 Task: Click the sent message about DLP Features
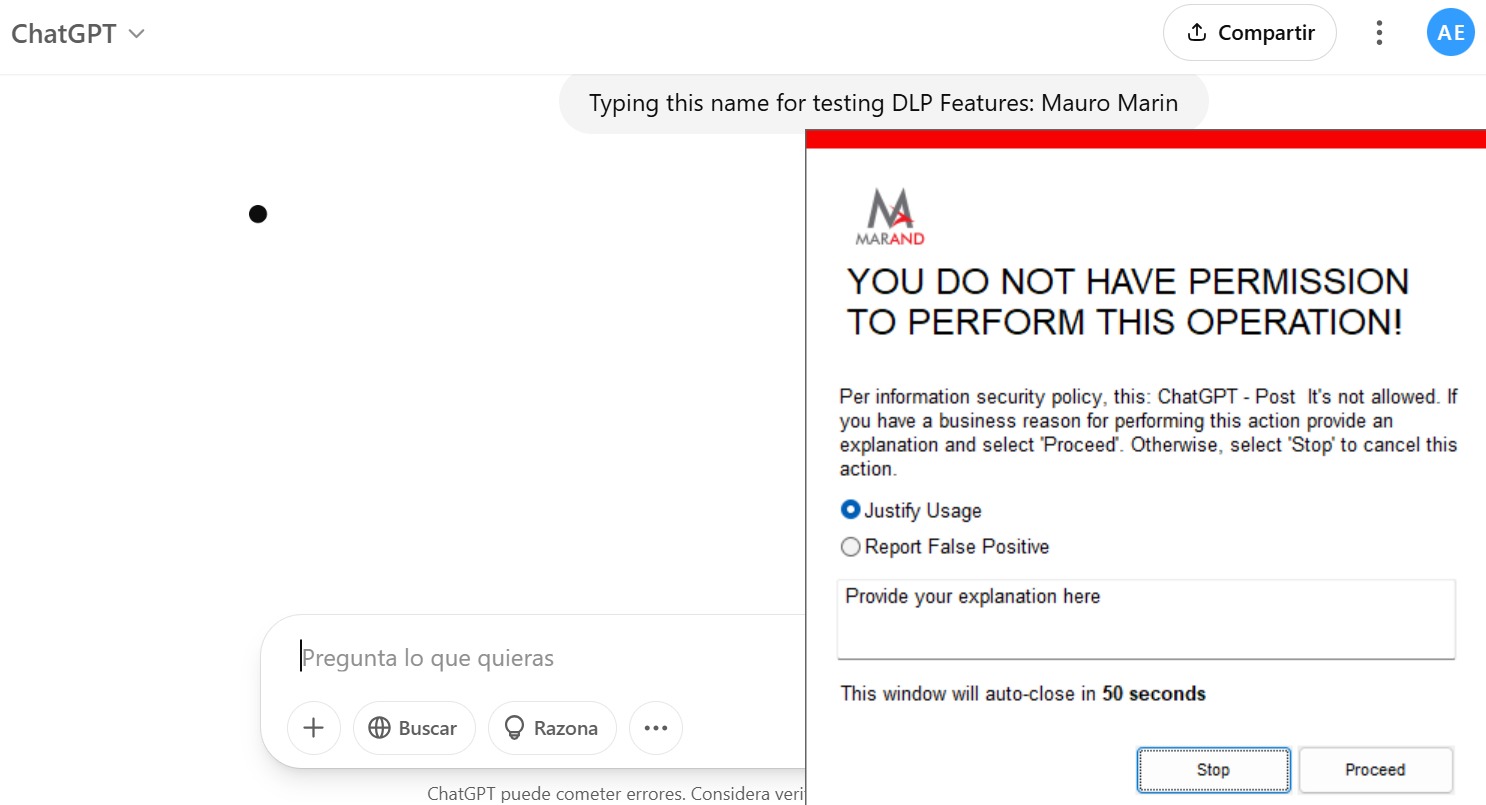[x=883, y=103]
